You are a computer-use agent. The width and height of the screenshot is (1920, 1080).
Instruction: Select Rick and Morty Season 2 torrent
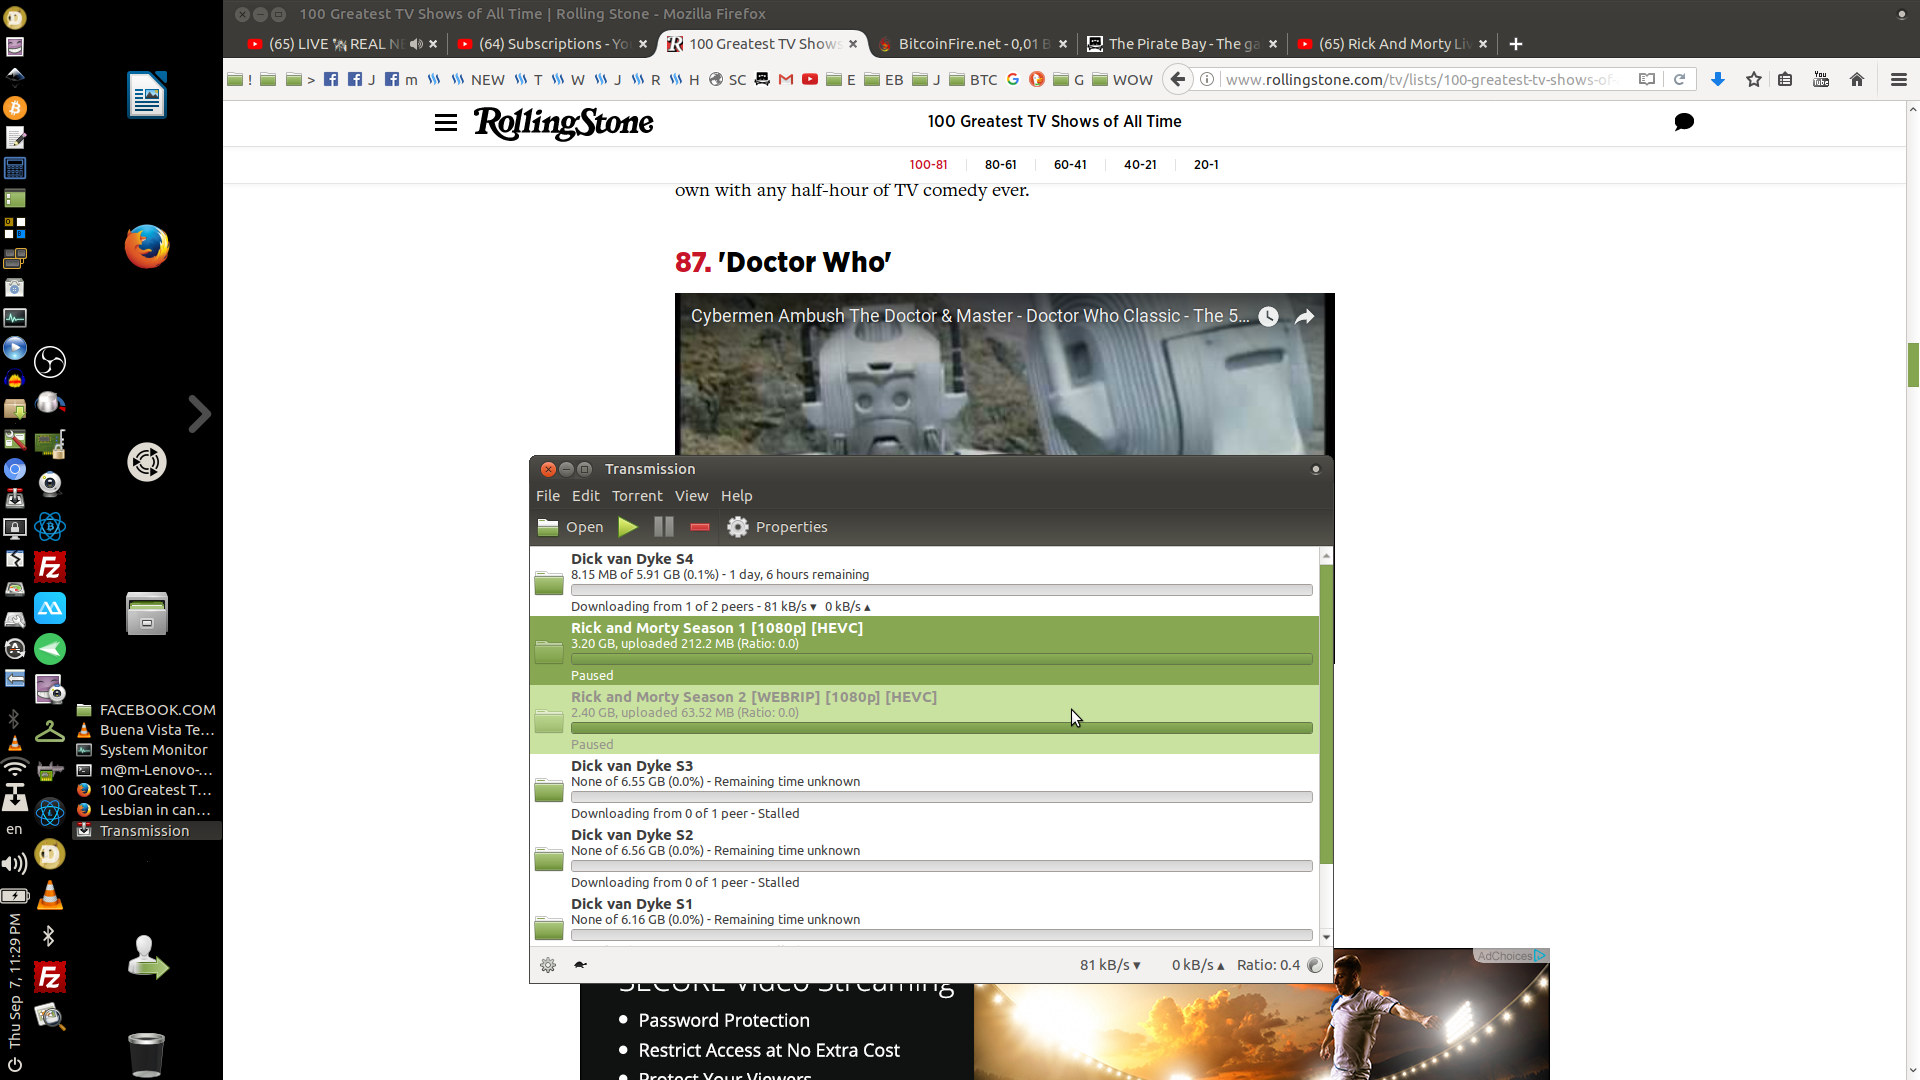click(x=924, y=719)
